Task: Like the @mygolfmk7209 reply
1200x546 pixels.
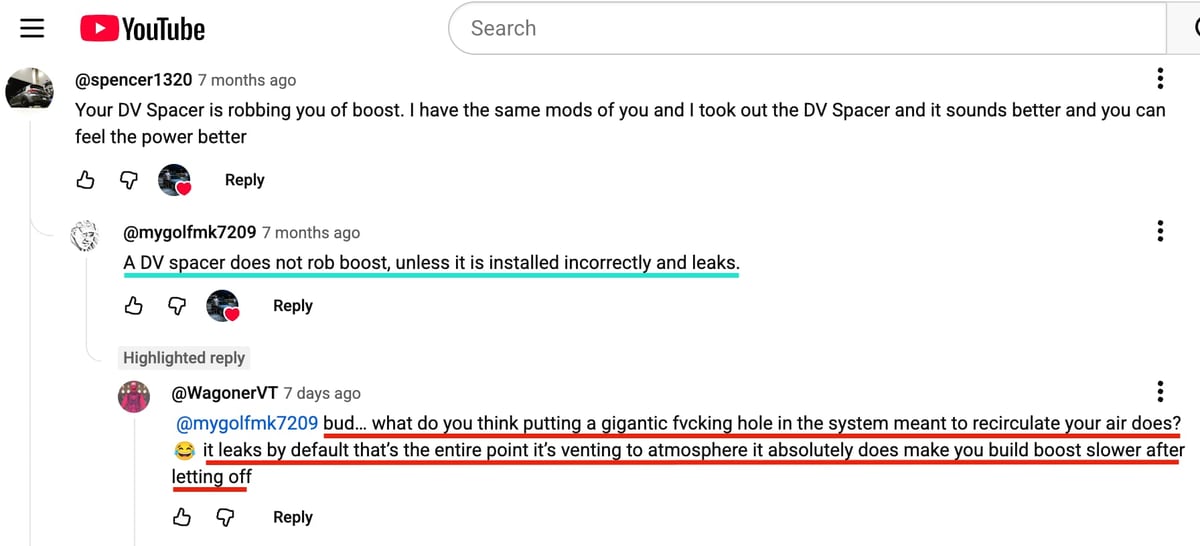Action: 134,306
